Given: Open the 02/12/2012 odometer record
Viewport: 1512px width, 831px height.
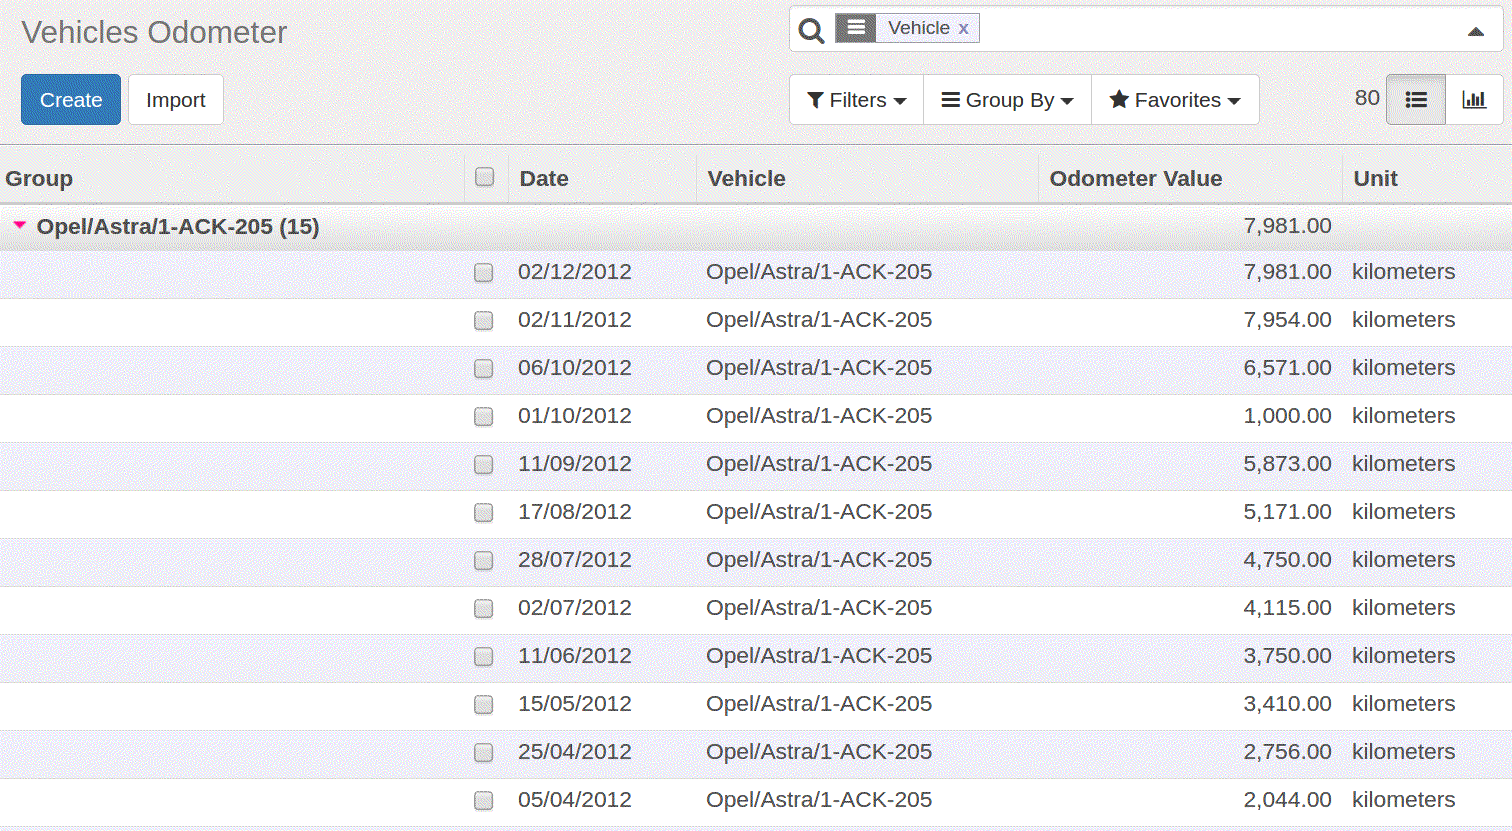Looking at the screenshot, I should (x=755, y=272).
